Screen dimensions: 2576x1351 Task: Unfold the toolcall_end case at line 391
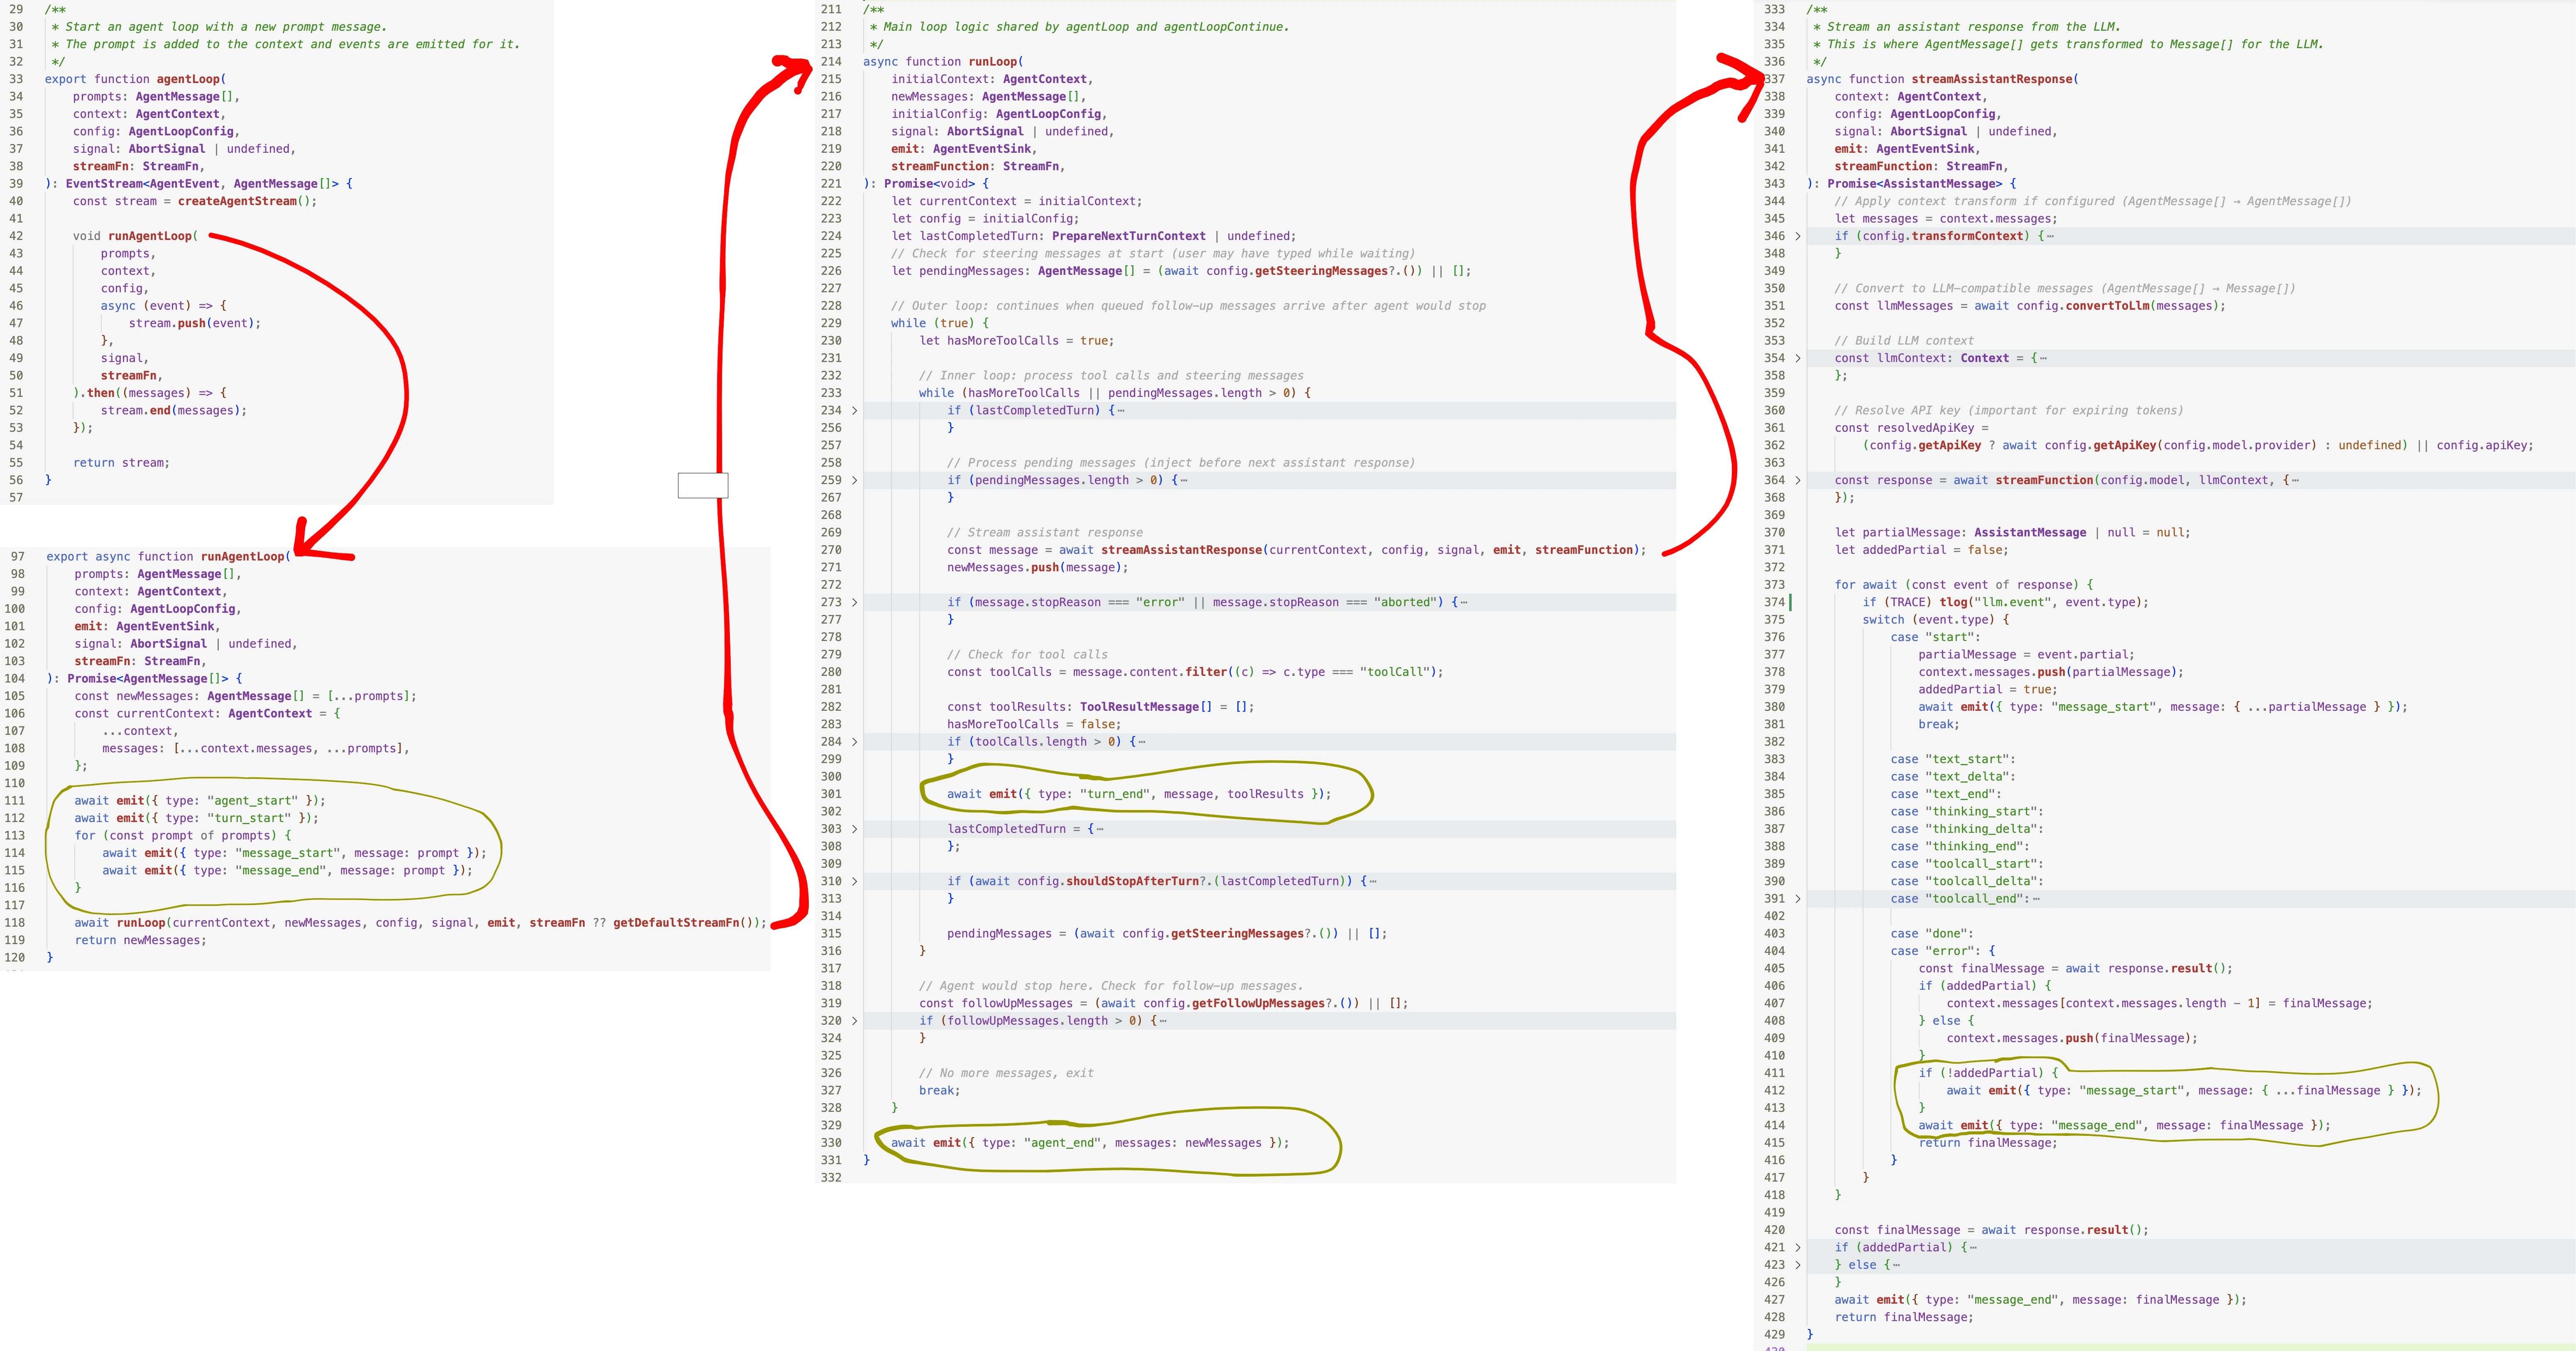(1798, 899)
